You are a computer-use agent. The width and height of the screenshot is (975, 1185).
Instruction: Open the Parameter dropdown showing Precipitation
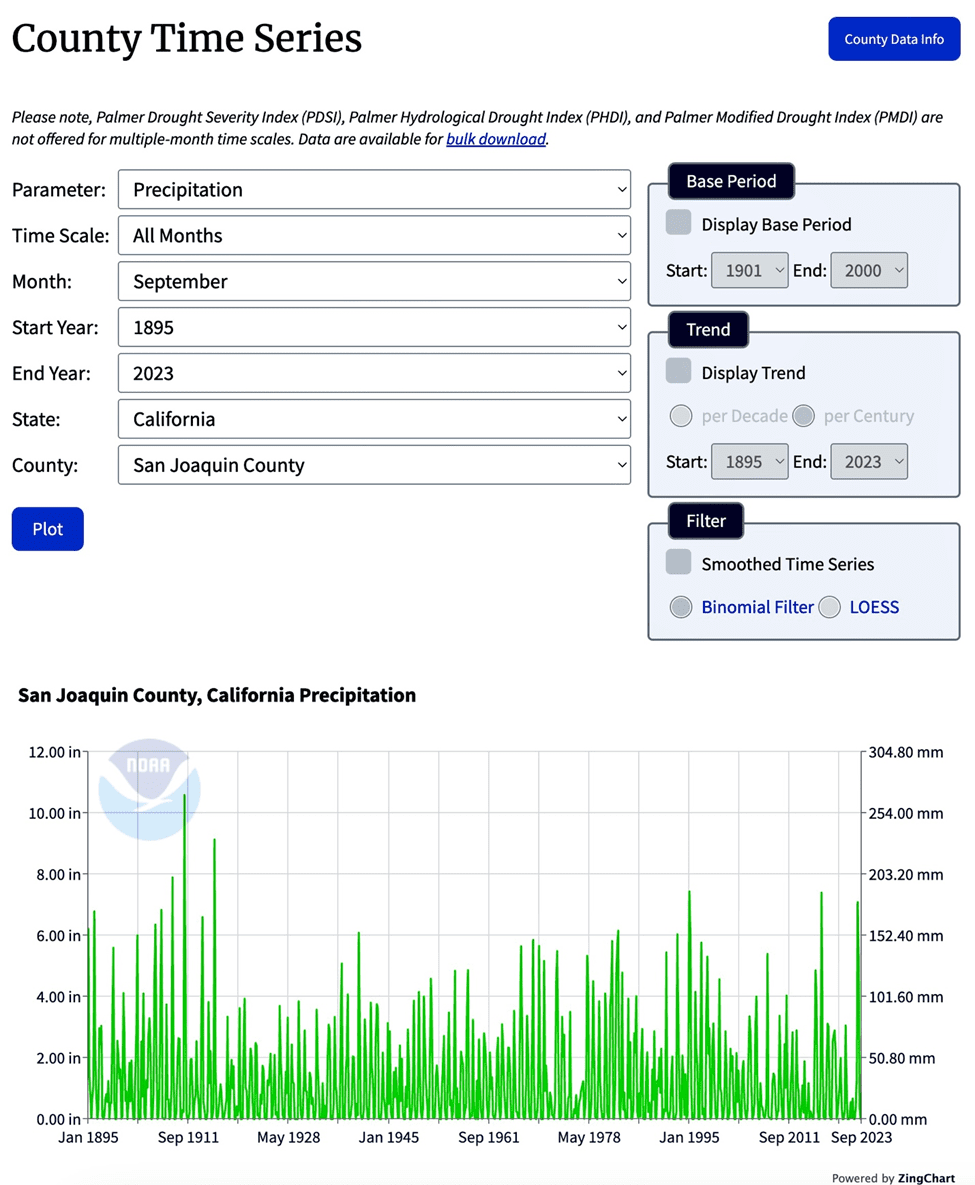coord(374,190)
